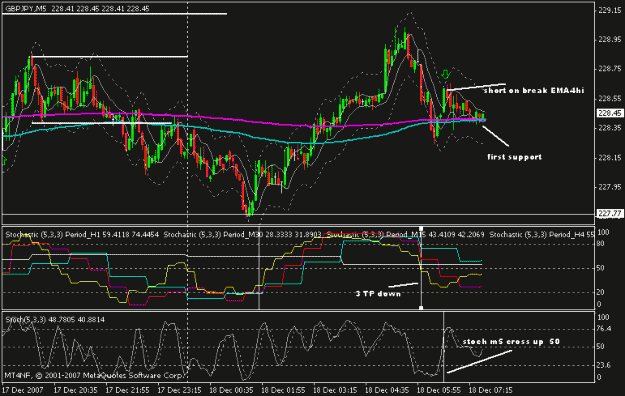Click the green down arrow above the short entry

446,75
